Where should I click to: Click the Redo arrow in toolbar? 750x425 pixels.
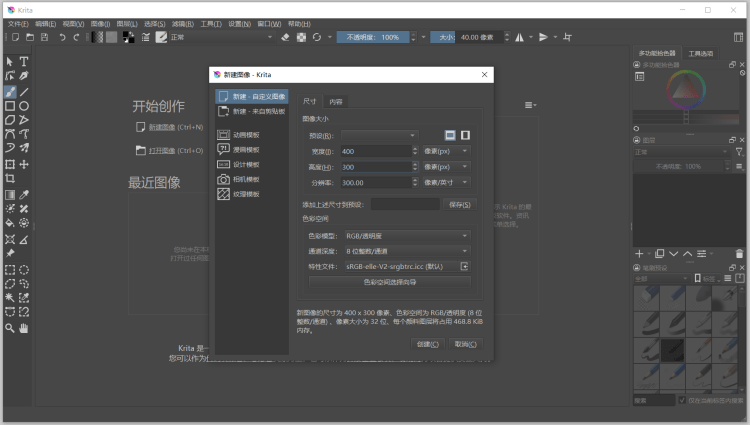pyautogui.click(x=77, y=37)
